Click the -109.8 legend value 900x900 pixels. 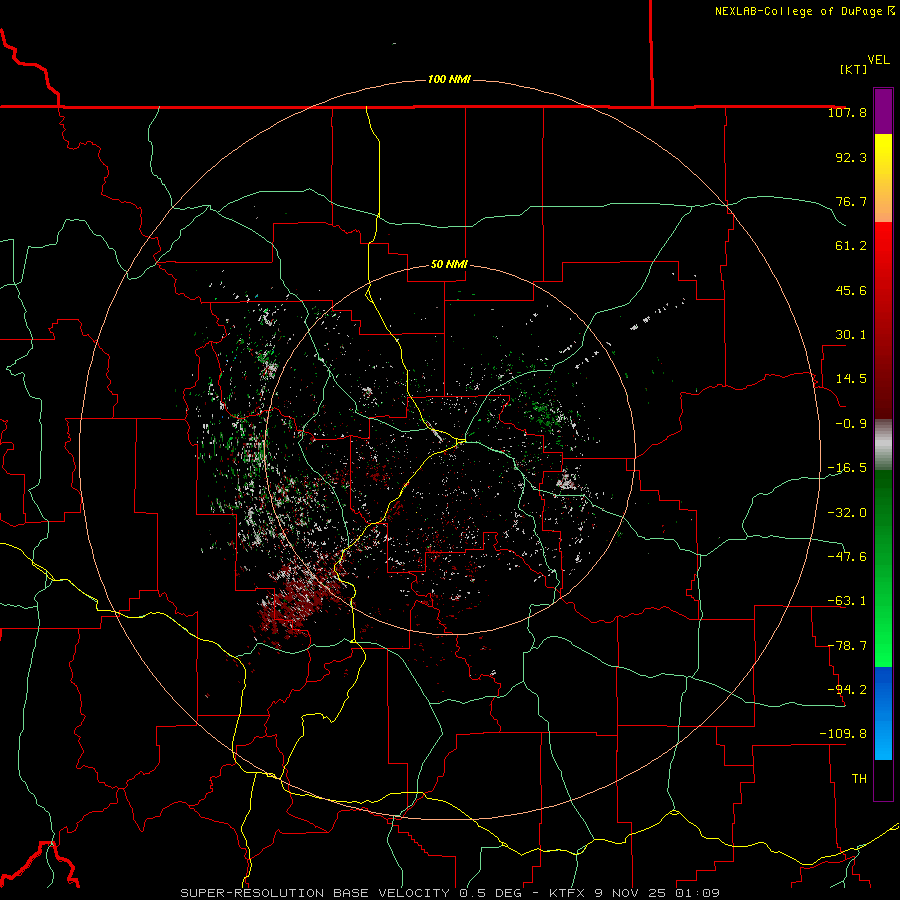(843, 734)
